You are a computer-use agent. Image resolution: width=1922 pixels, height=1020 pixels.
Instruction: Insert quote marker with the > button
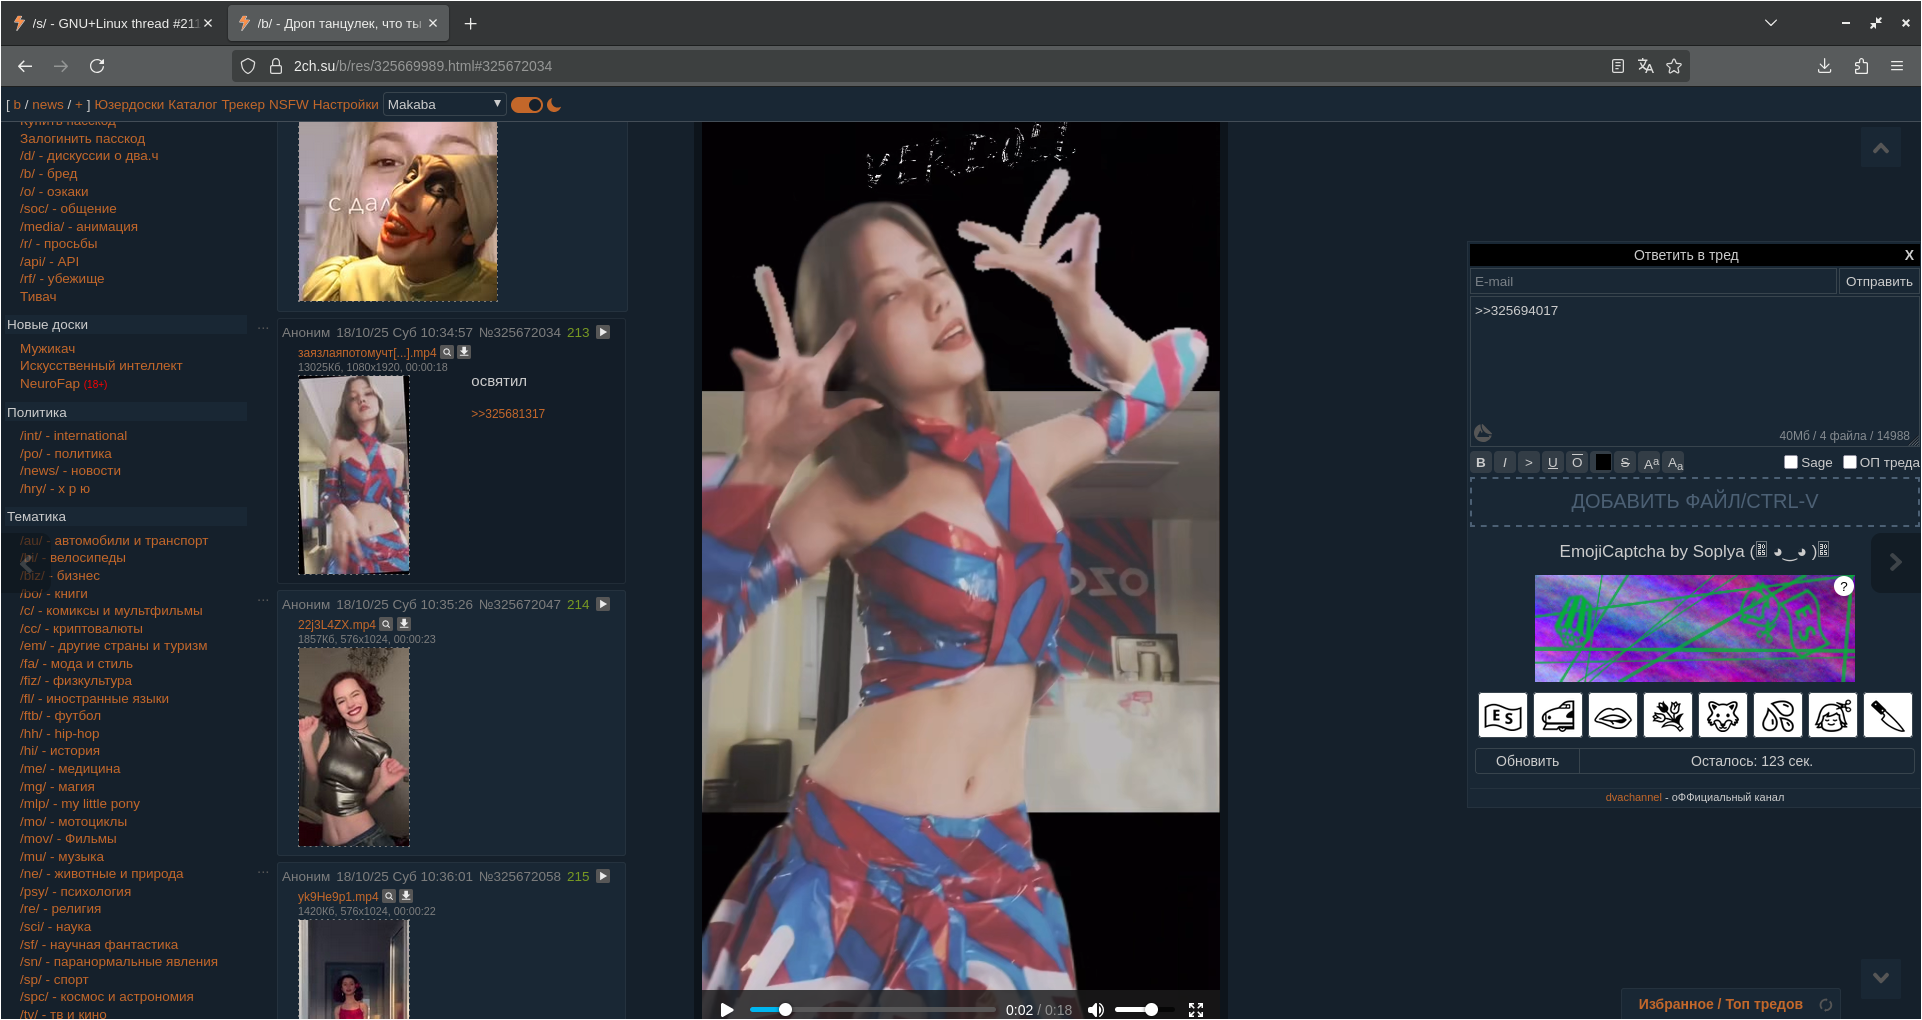tap(1529, 462)
